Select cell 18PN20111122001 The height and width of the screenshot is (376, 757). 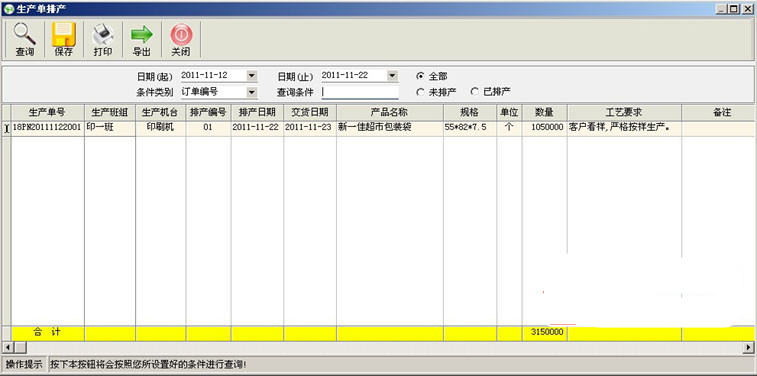pyautogui.click(x=47, y=128)
